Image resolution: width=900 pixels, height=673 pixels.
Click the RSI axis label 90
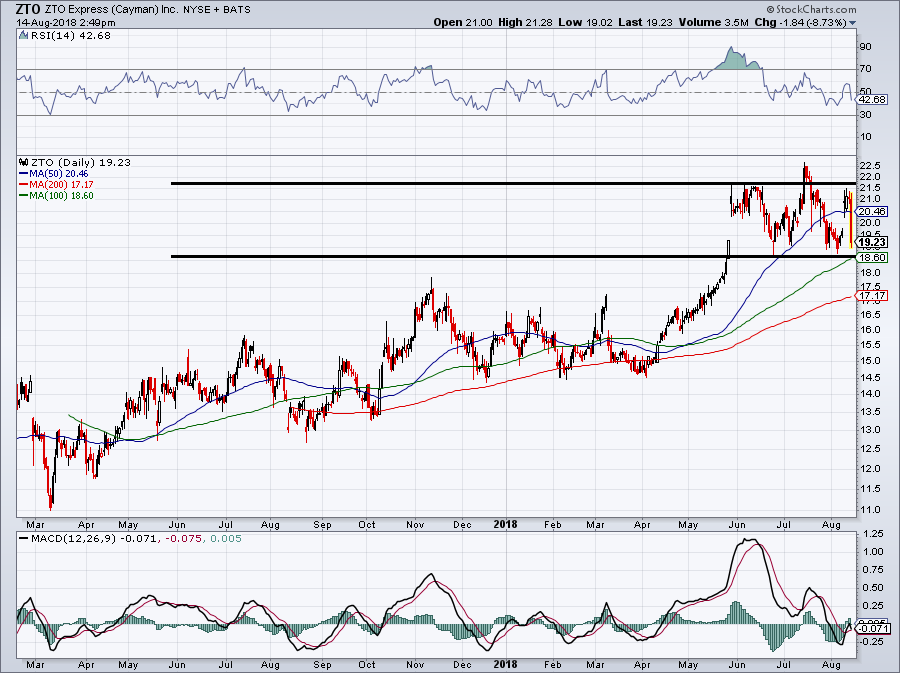pos(866,46)
